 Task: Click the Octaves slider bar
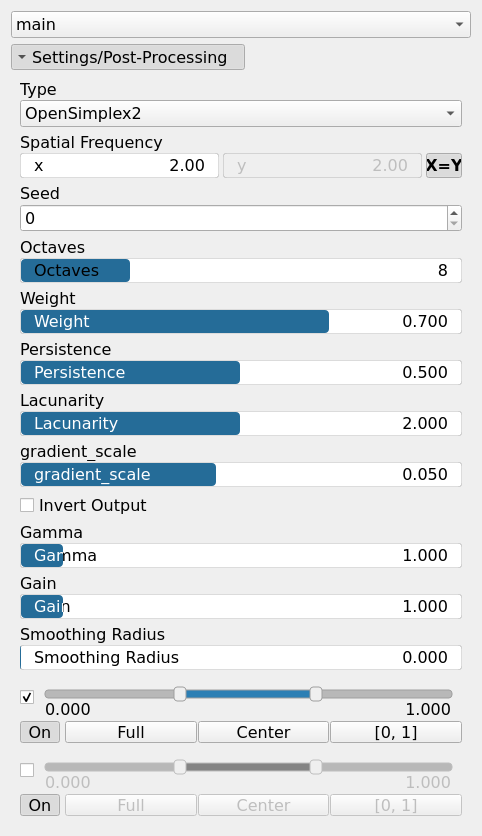click(240, 270)
